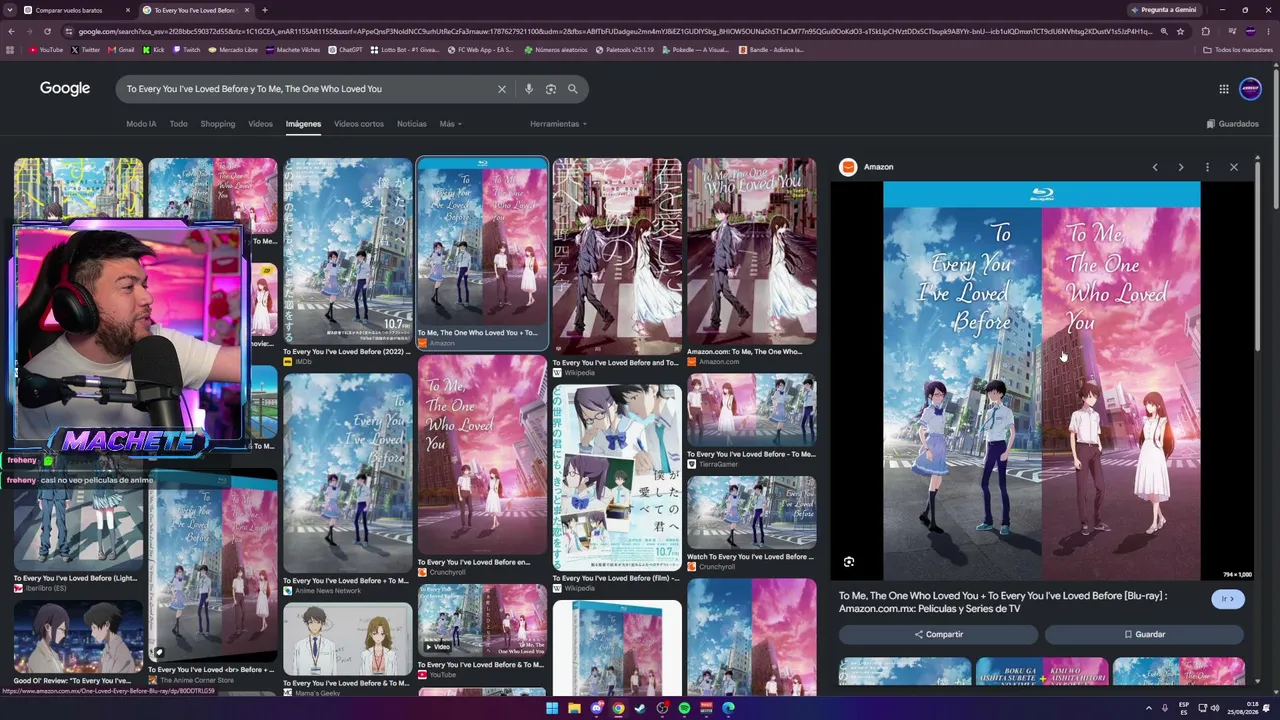Reload the current page
This screenshot has width=1280, height=720.
point(47,31)
